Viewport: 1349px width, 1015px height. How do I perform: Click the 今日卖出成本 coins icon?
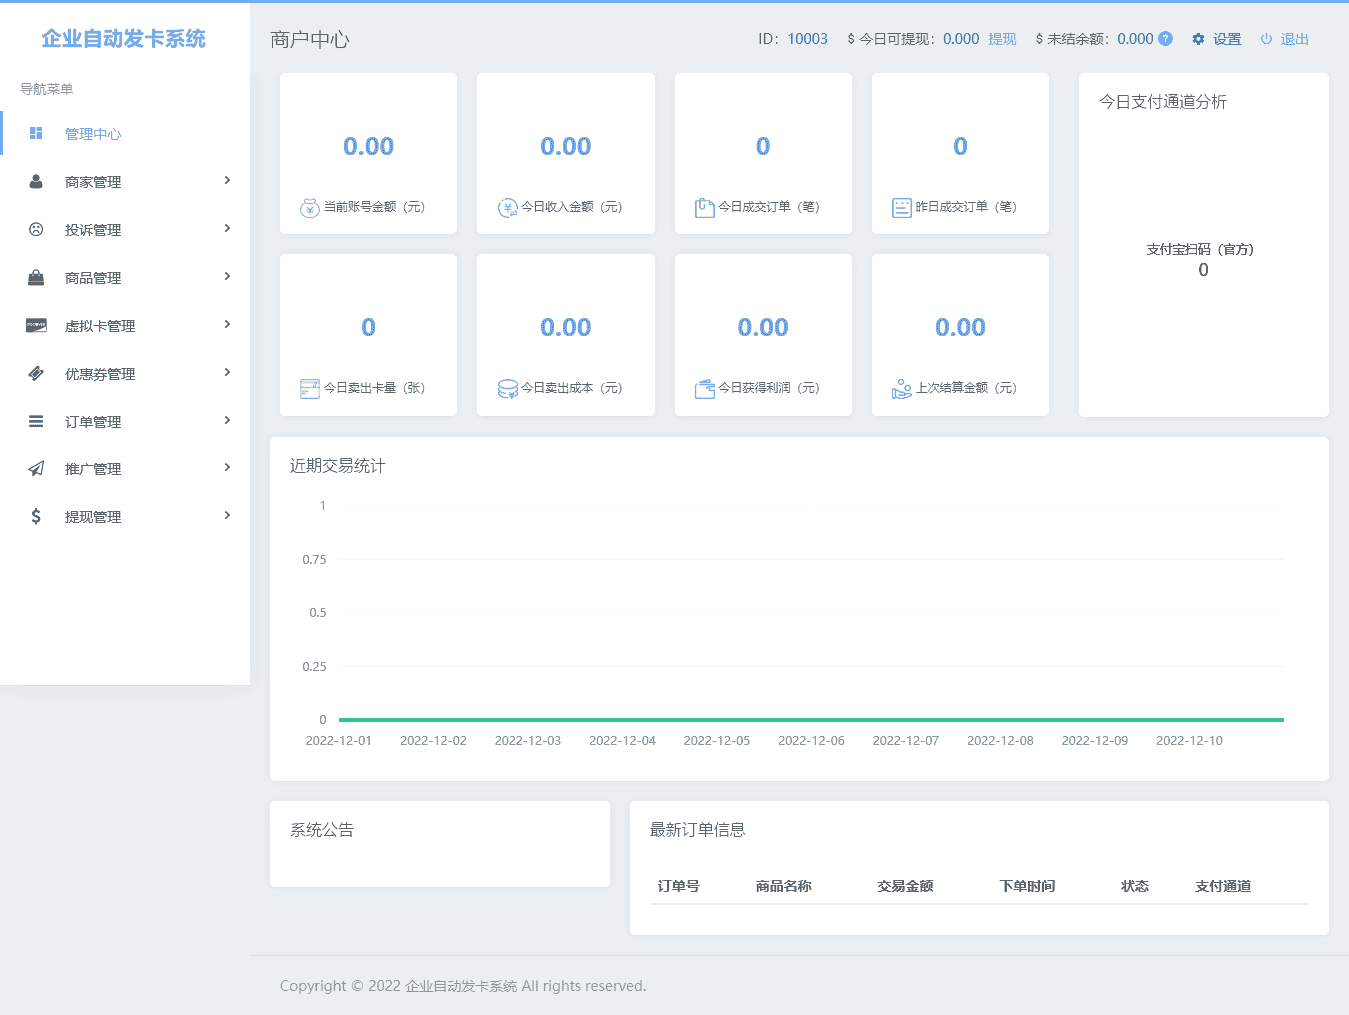[x=508, y=388]
